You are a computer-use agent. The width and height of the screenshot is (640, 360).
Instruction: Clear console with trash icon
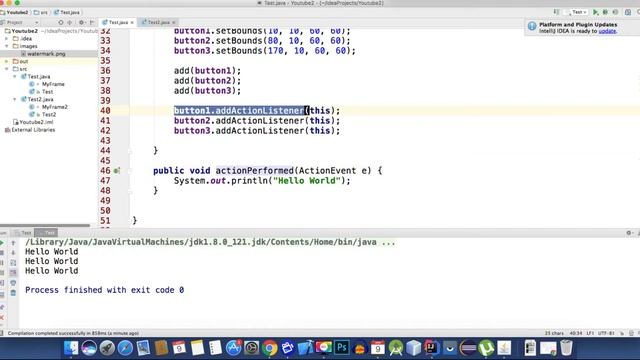click(13, 293)
